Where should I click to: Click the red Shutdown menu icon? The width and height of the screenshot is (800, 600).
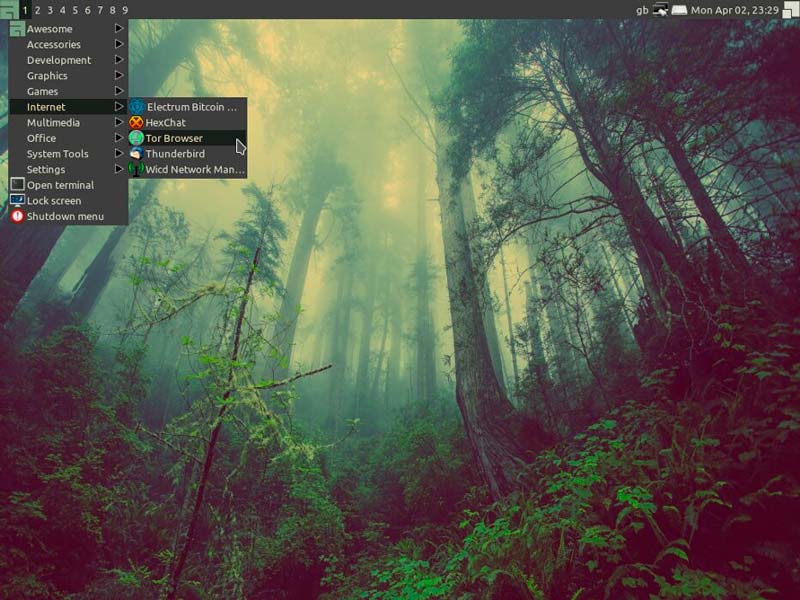pyautogui.click(x=17, y=216)
